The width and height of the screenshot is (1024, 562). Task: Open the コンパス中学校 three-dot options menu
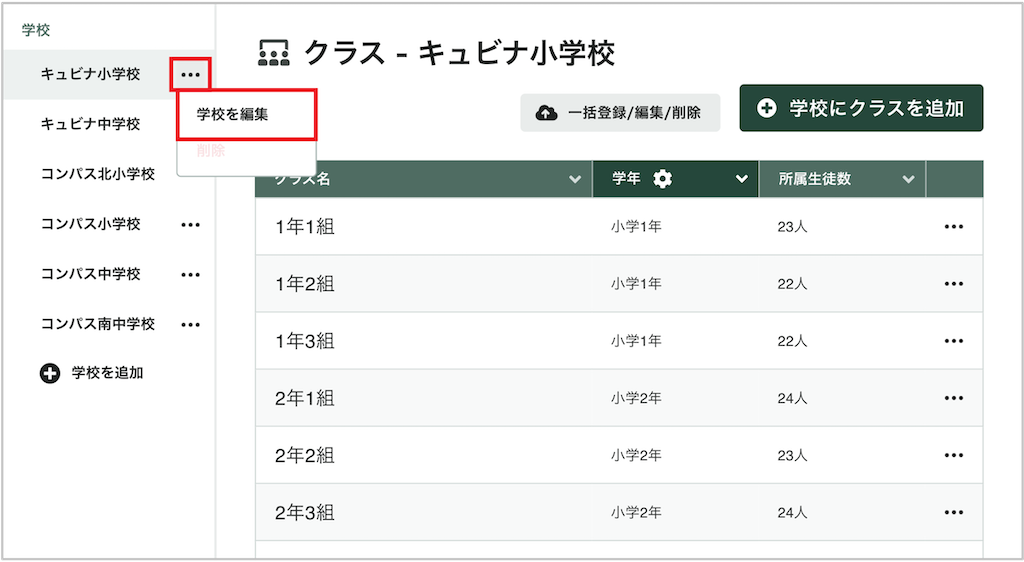coord(190,275)
